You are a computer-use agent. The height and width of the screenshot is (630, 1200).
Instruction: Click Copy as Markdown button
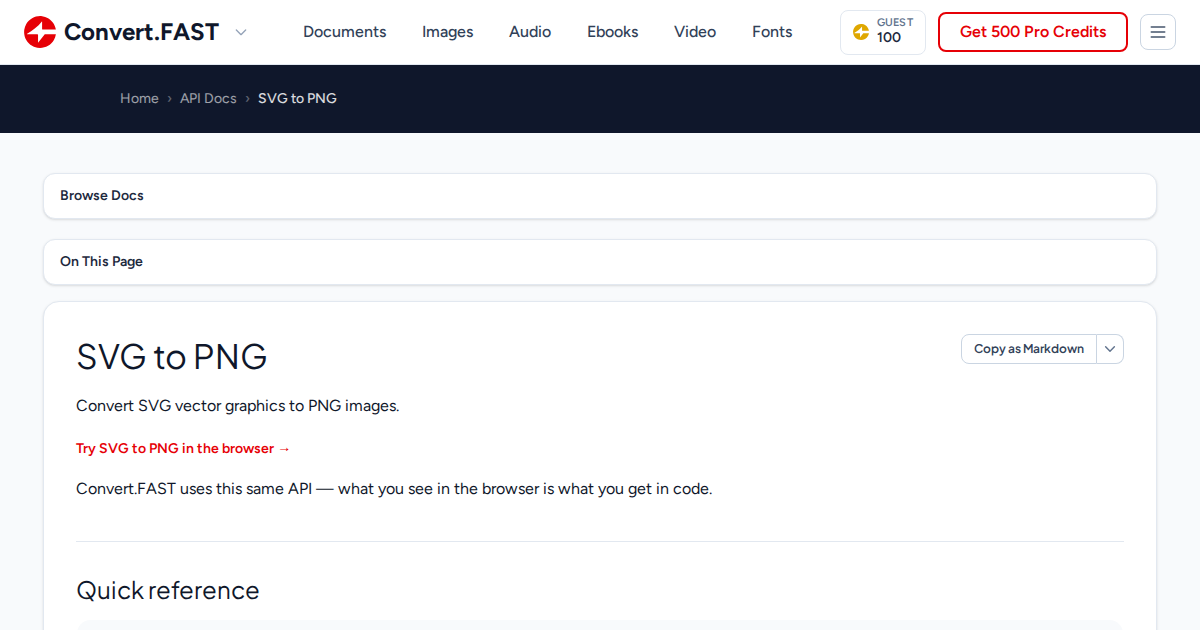click(x=1029, y=349)
